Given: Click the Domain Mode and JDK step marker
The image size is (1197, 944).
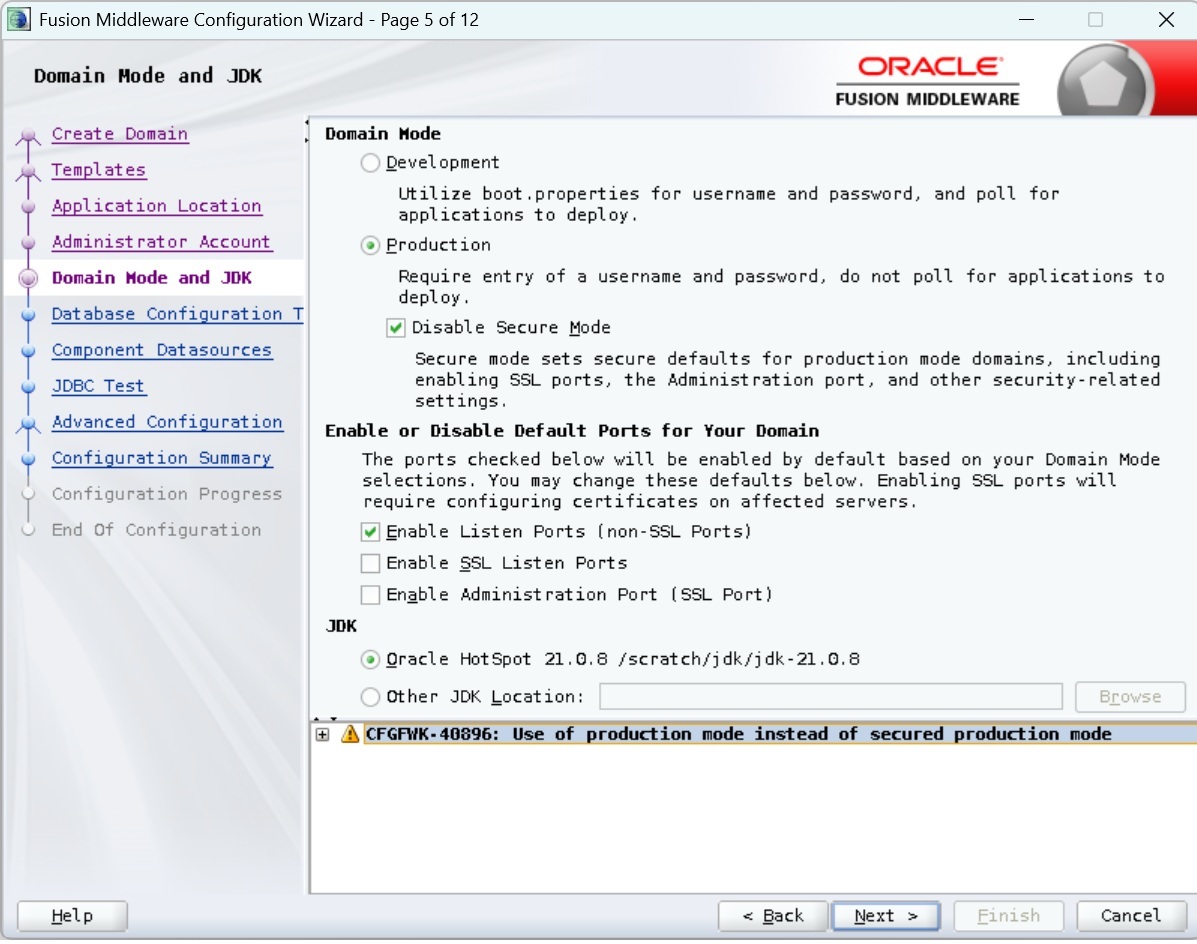Looking at the screenshot, I should [28, 279].
